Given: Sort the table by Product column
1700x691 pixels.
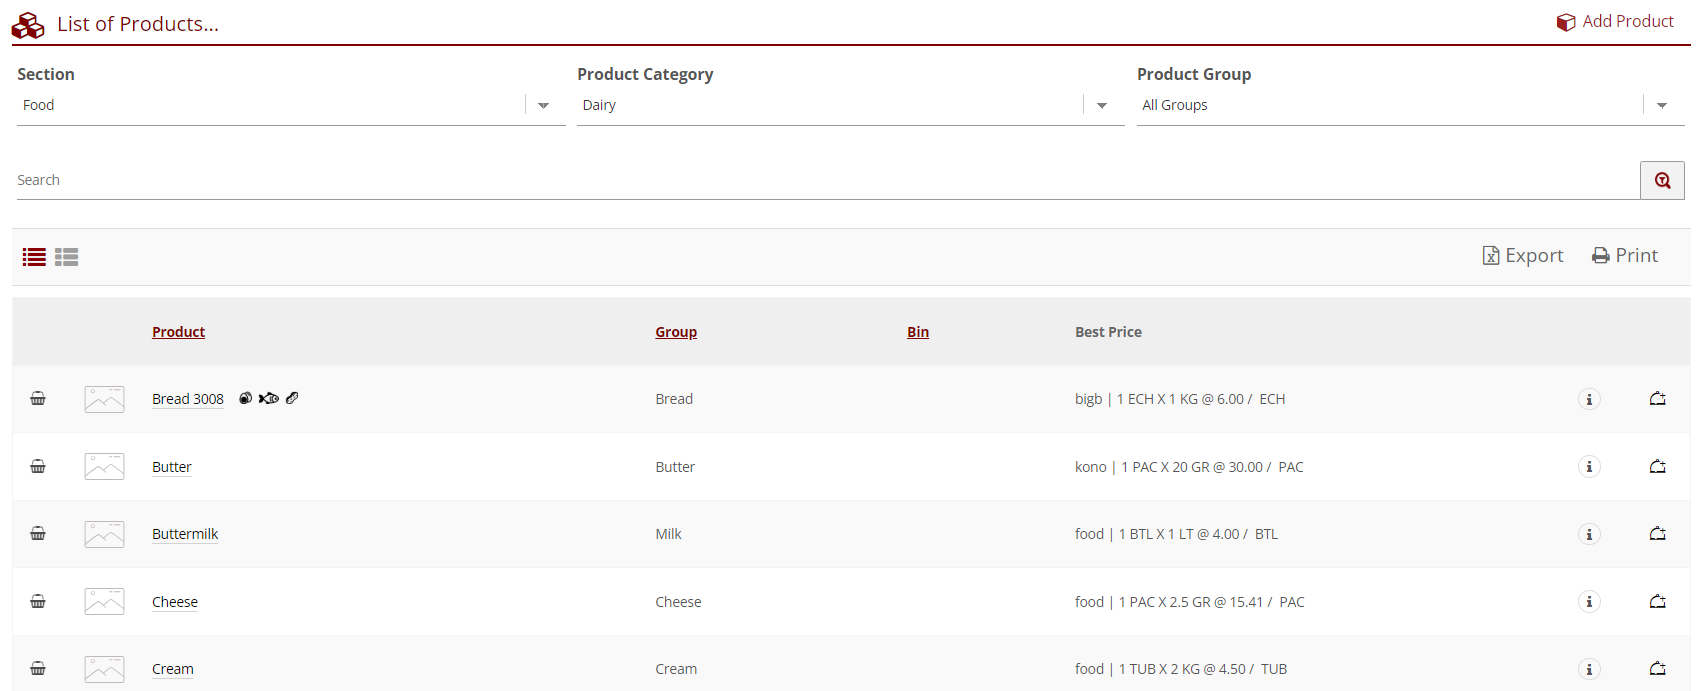Looking at the screenshot, I should click(178, 332).
